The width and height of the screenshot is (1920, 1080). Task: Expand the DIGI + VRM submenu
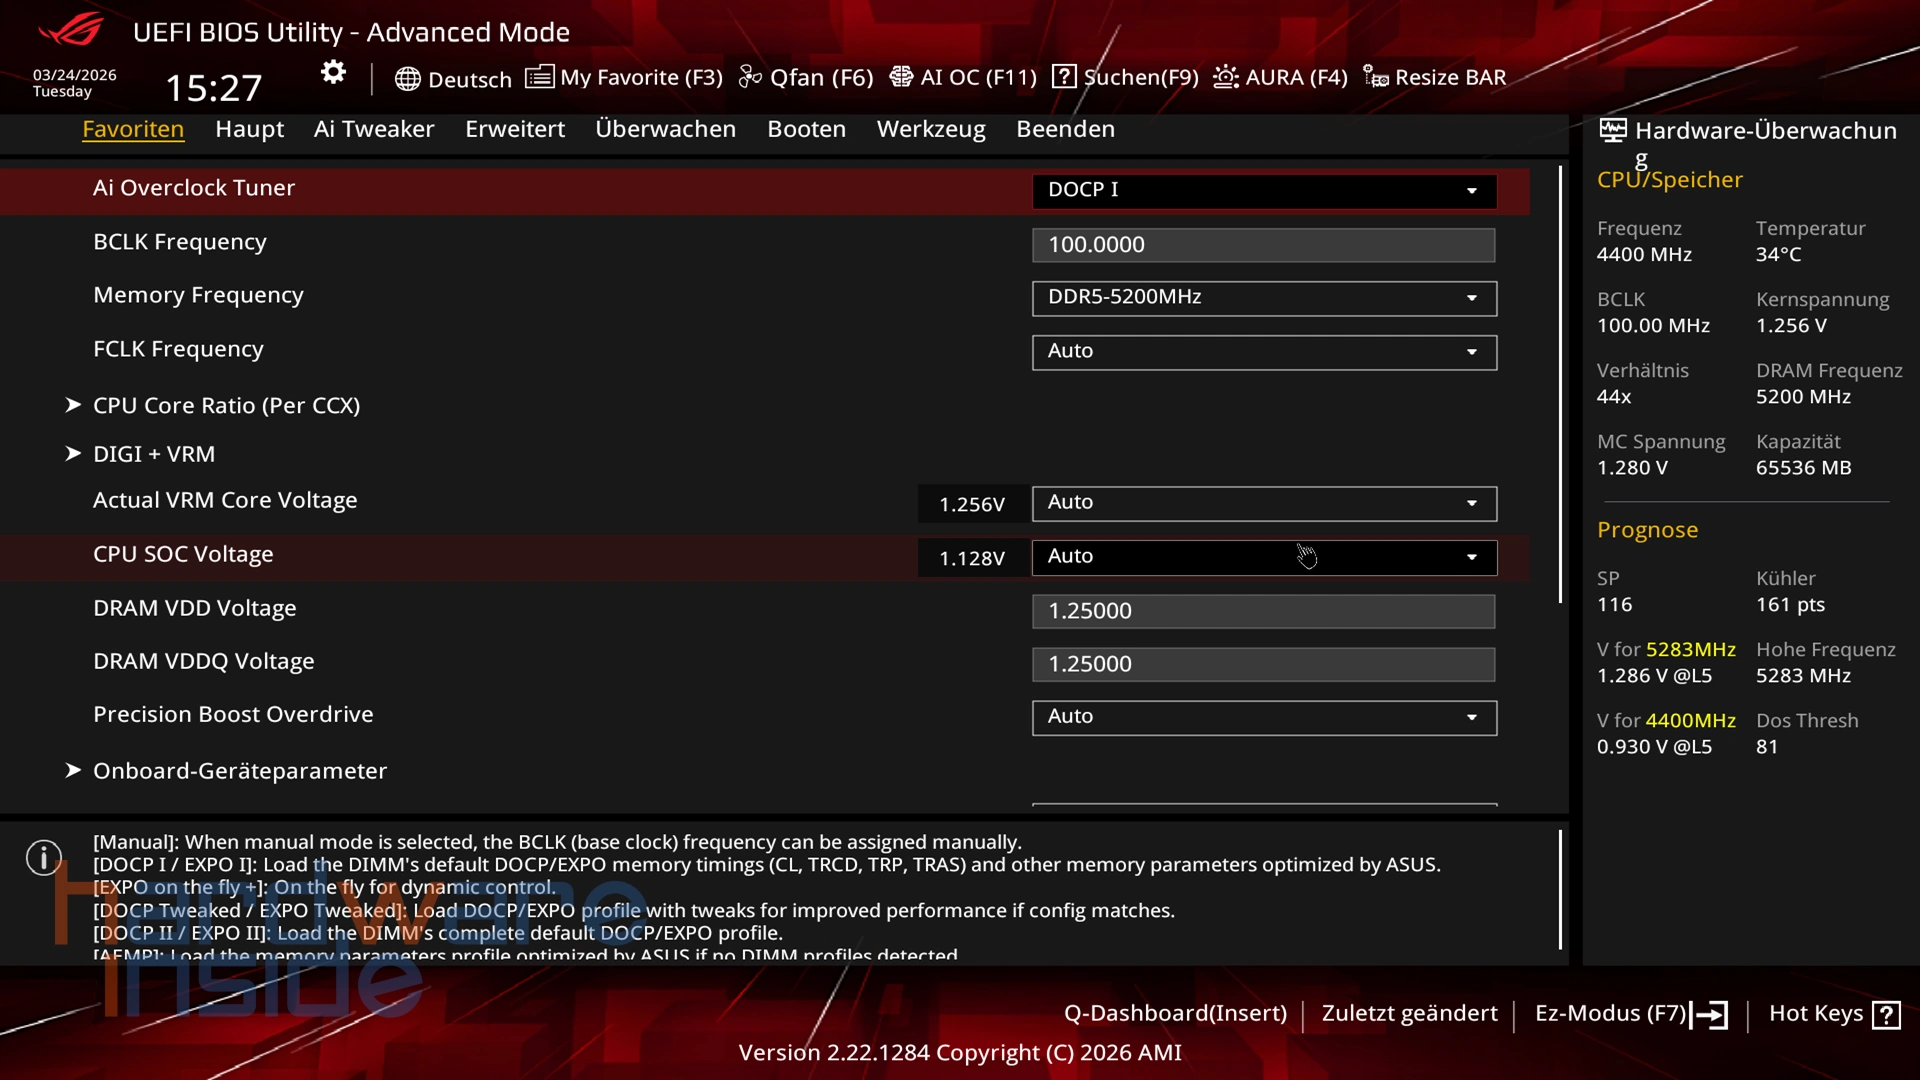click(154, 454)
